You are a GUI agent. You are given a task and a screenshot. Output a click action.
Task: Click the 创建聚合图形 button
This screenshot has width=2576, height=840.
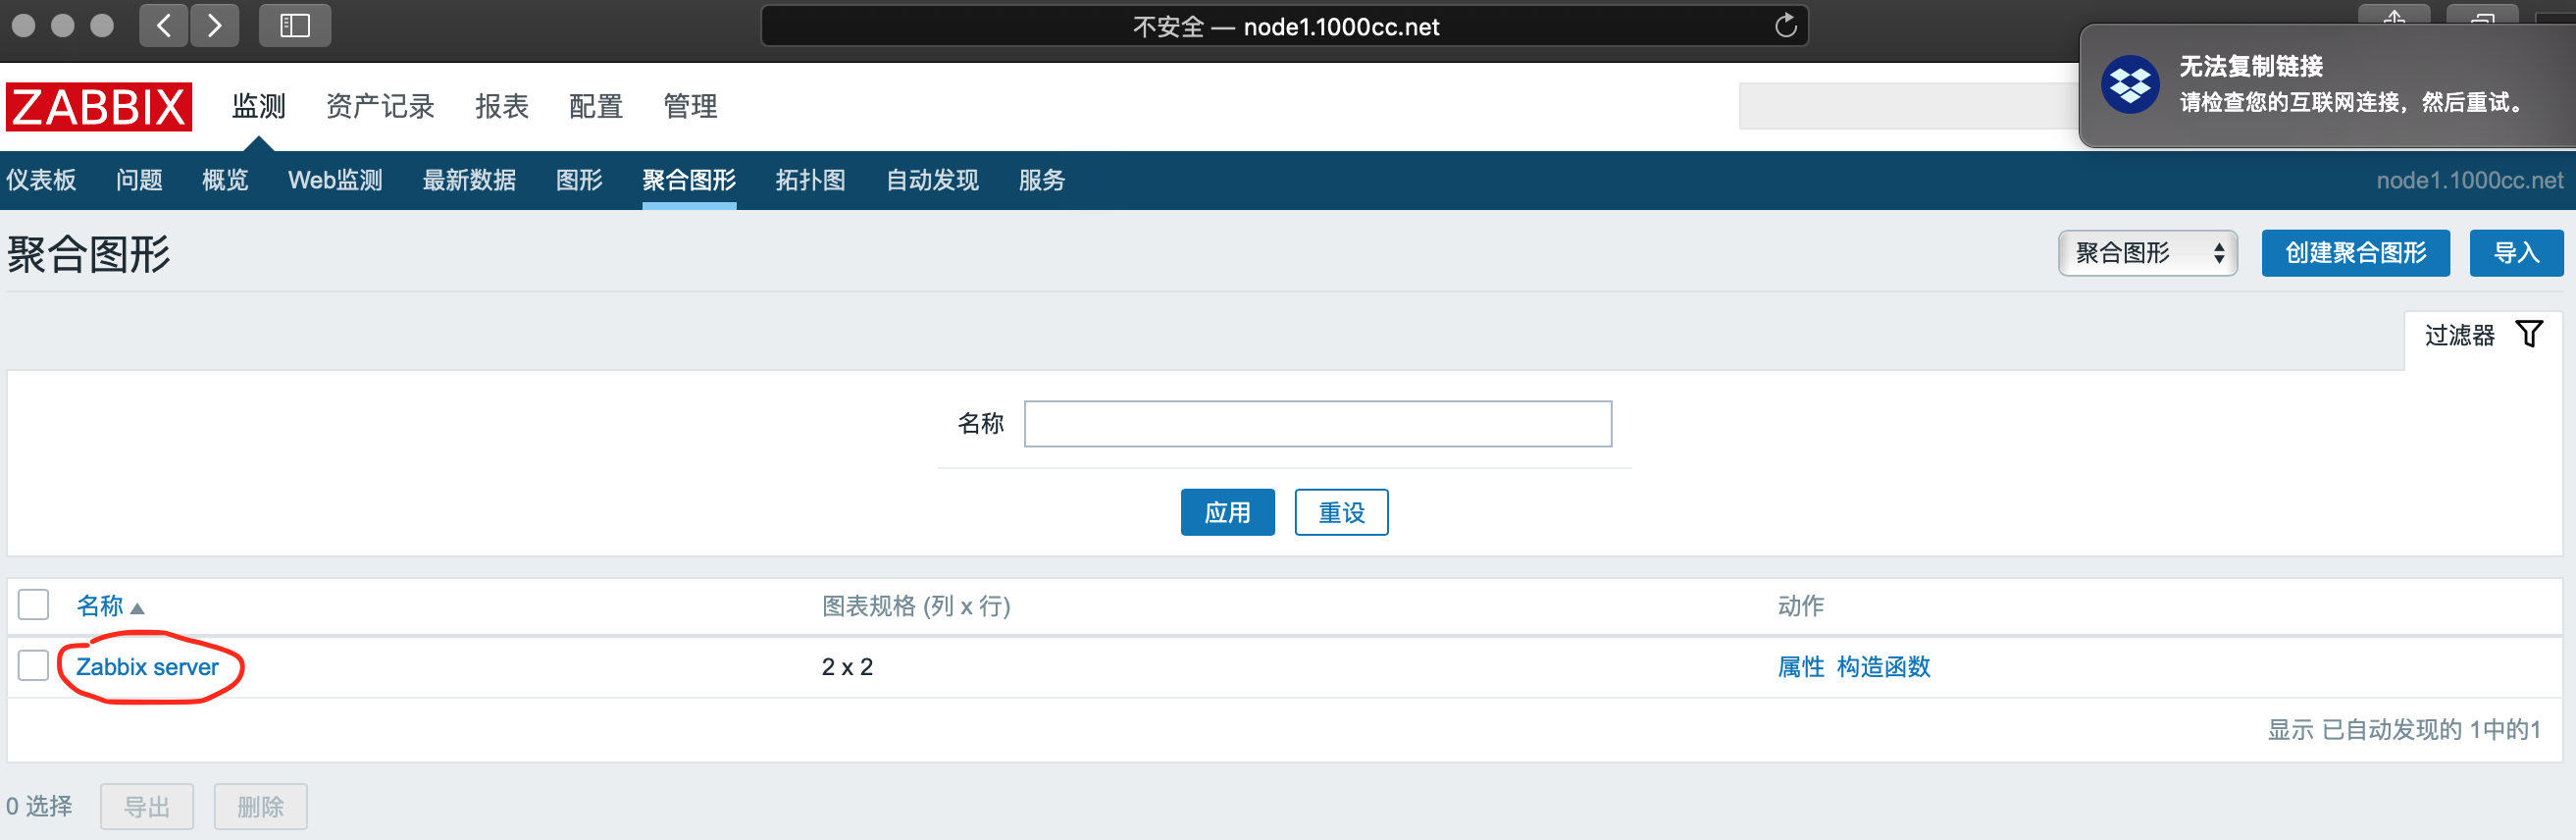point(2354,253)
